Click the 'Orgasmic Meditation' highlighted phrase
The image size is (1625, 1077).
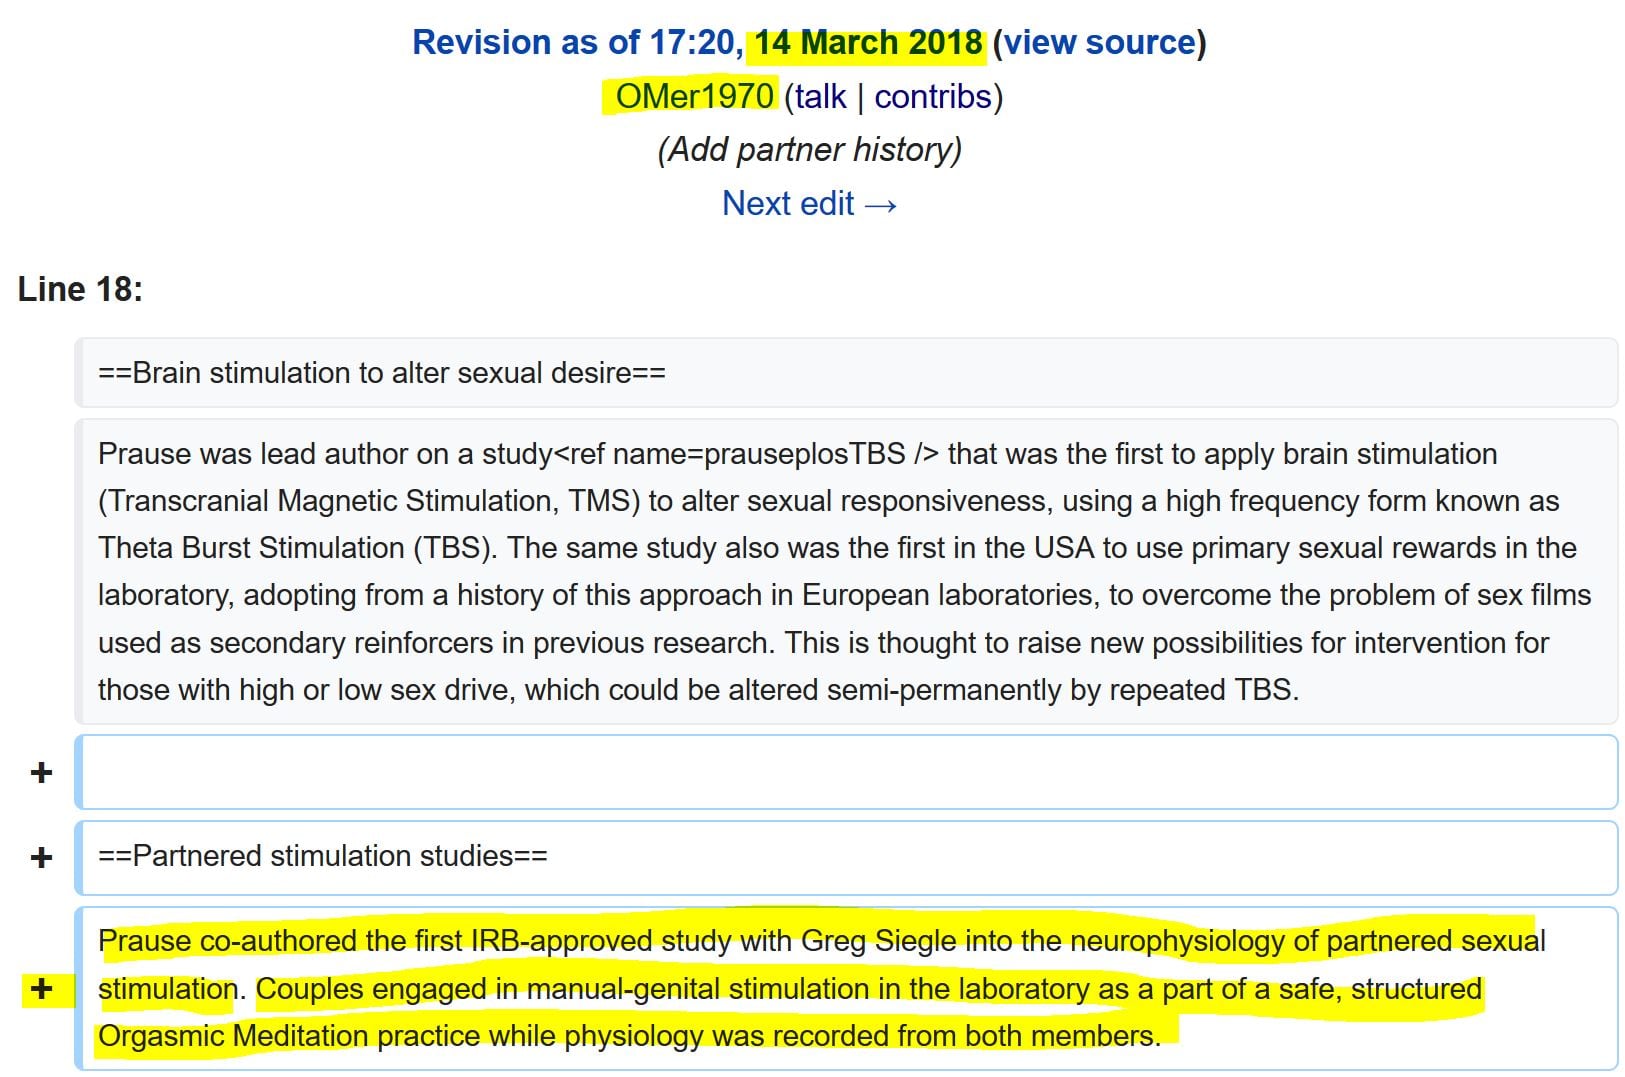click(x=233, y=1036)
